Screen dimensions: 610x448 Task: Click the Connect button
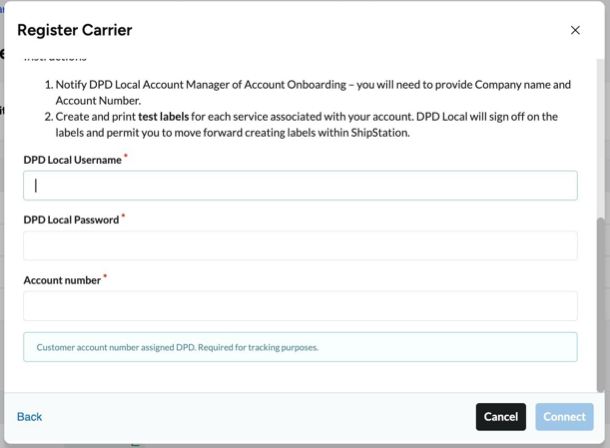[x=565, y=417]
